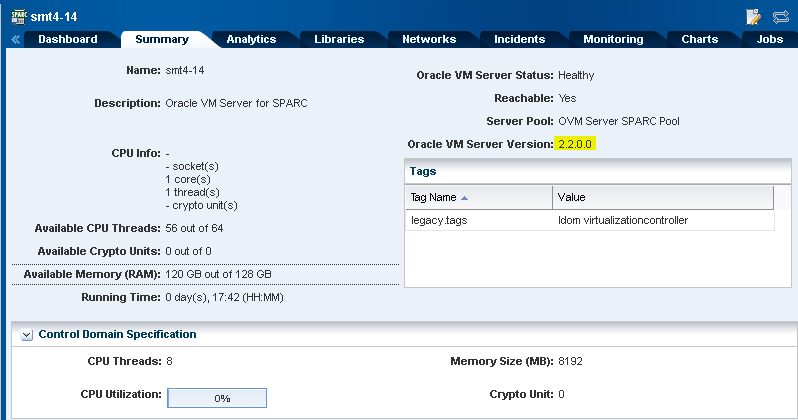
Task: Click the SPARC server icon beside smt4-14
Action: pyautogui.click(x=19, y=17)
